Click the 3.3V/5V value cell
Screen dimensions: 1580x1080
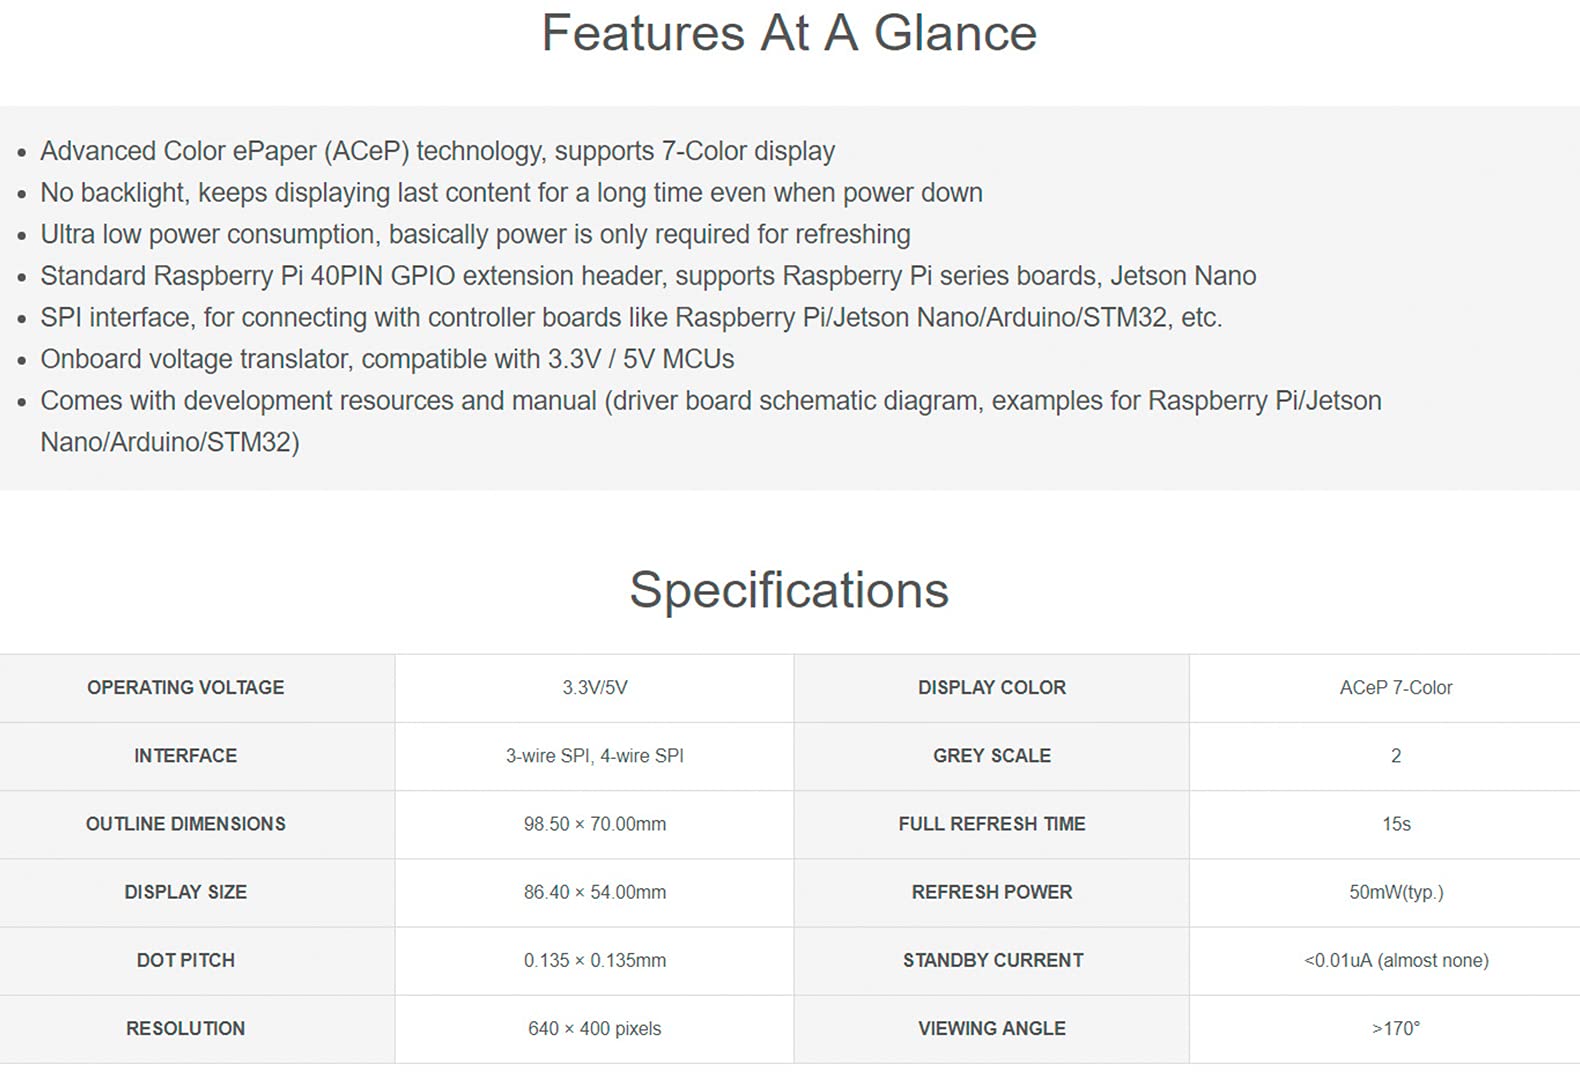(x=595, y=688)
